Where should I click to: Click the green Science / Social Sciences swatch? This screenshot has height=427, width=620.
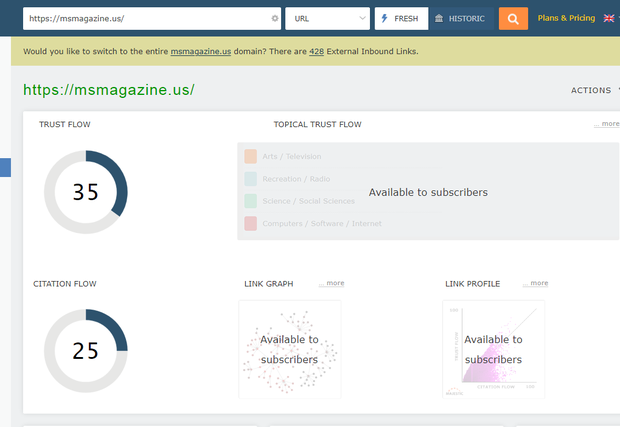251,201
